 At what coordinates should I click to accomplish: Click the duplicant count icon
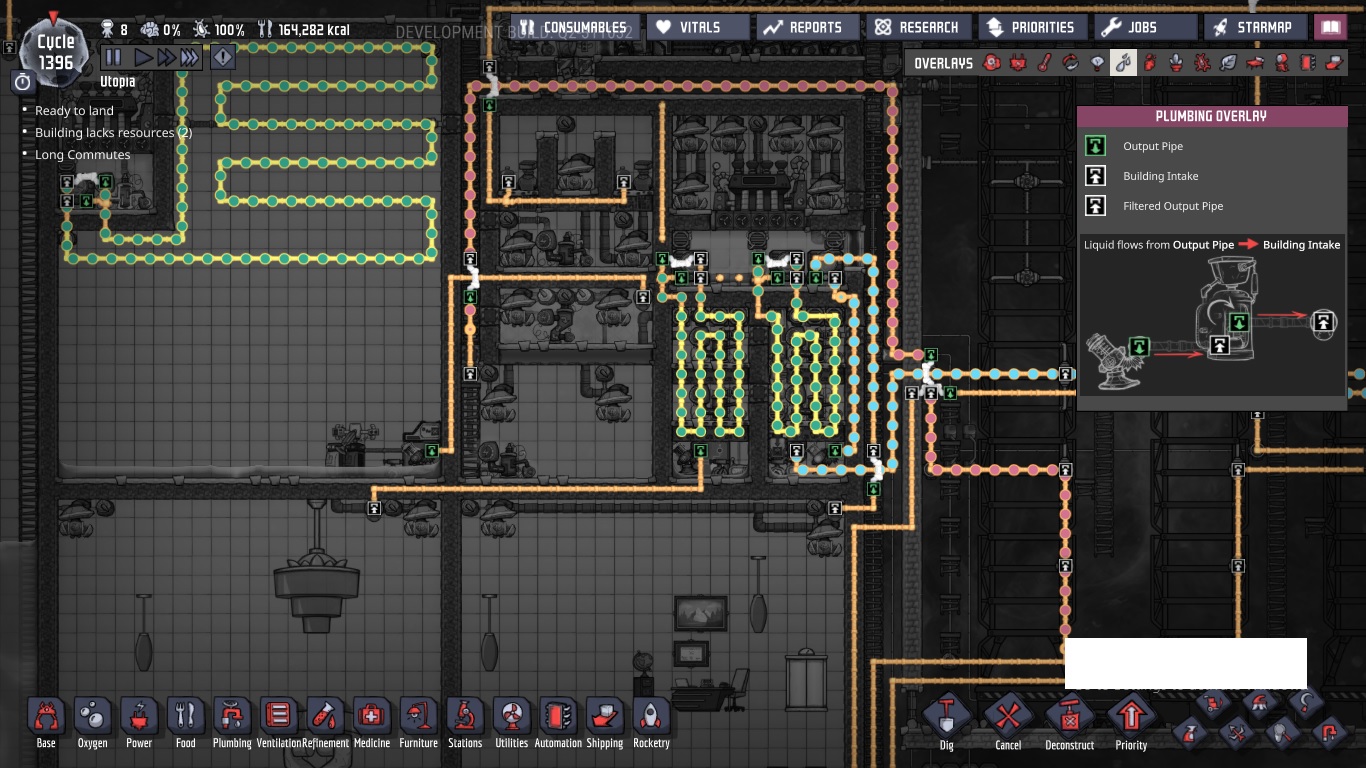(108, 30)
